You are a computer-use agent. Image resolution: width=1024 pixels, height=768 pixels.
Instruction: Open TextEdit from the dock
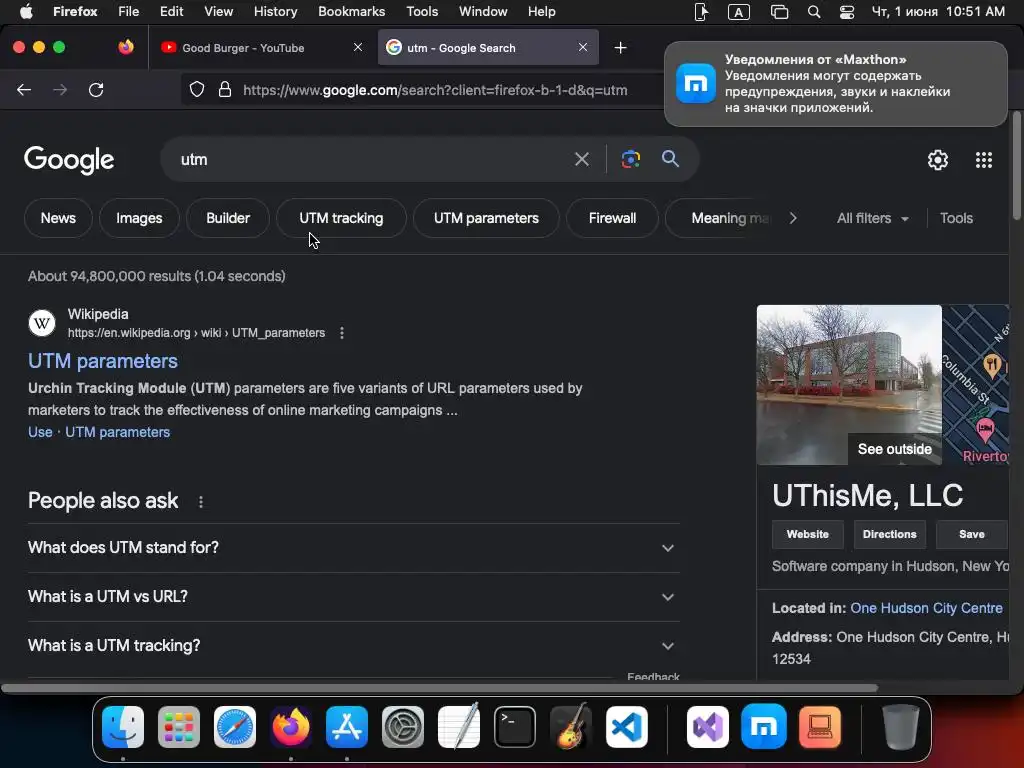coord(459,727)
